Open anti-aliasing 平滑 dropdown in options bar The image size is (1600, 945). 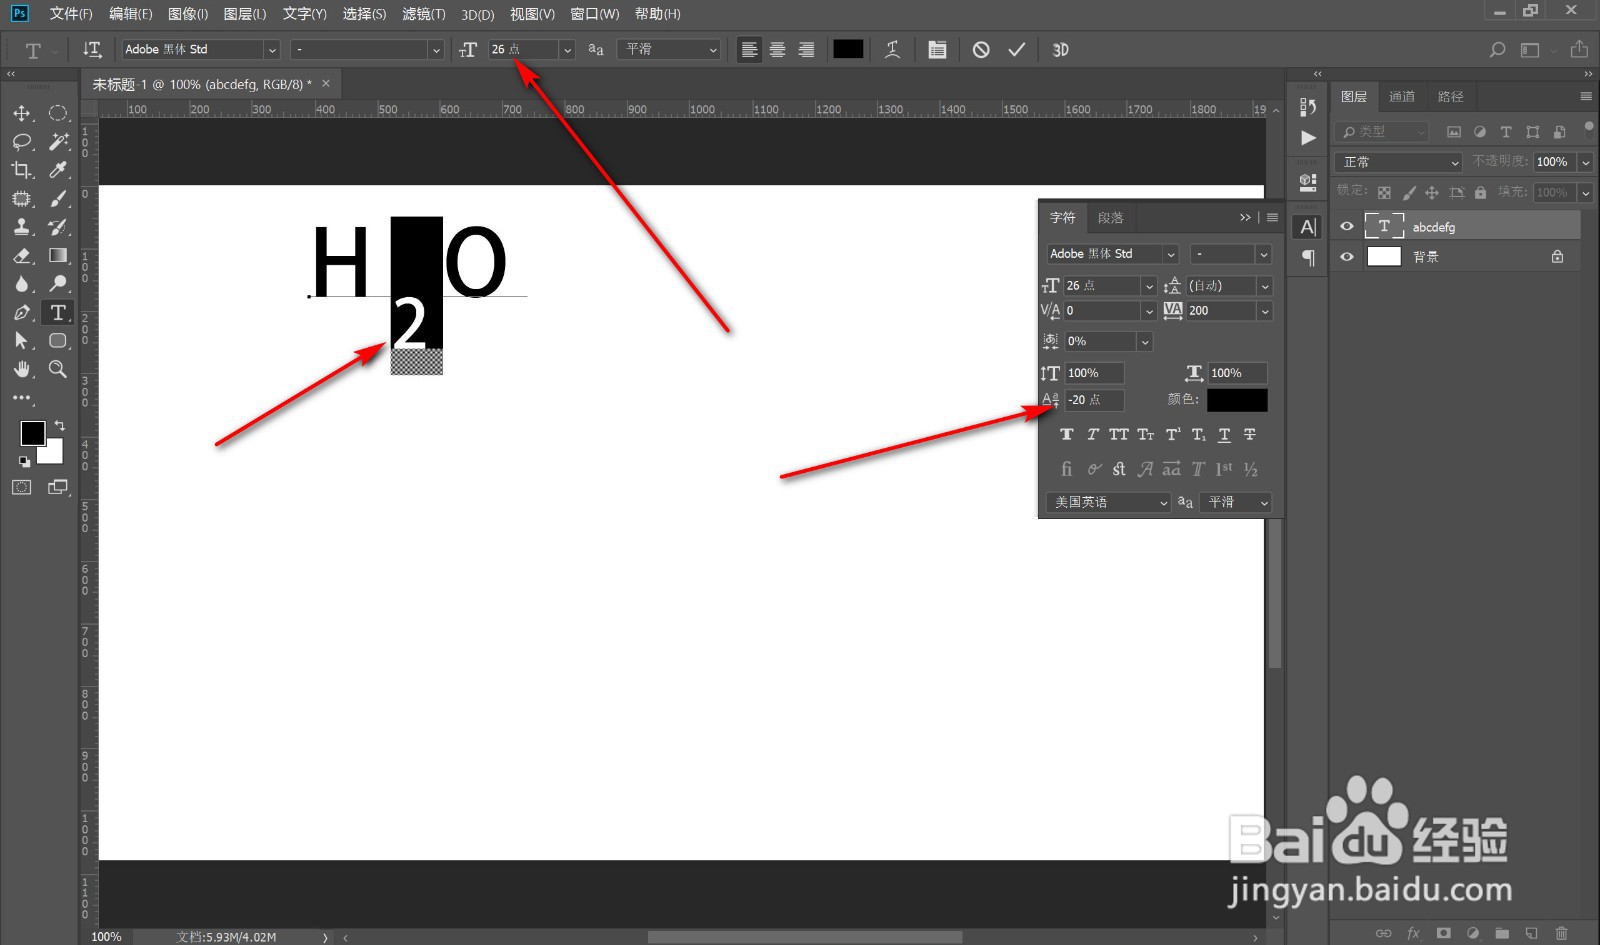click(x=669, y=49)
